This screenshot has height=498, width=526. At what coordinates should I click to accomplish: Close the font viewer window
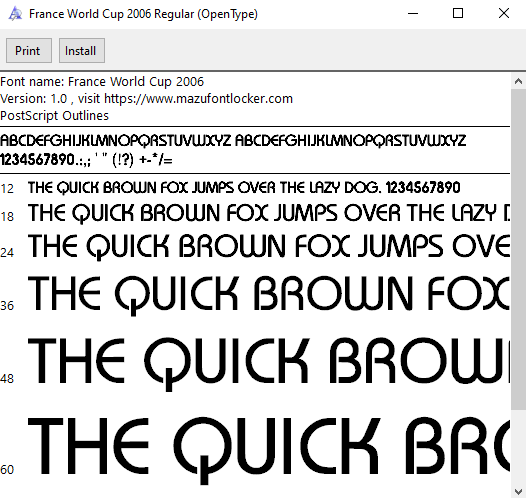click(x=504, y=14)
